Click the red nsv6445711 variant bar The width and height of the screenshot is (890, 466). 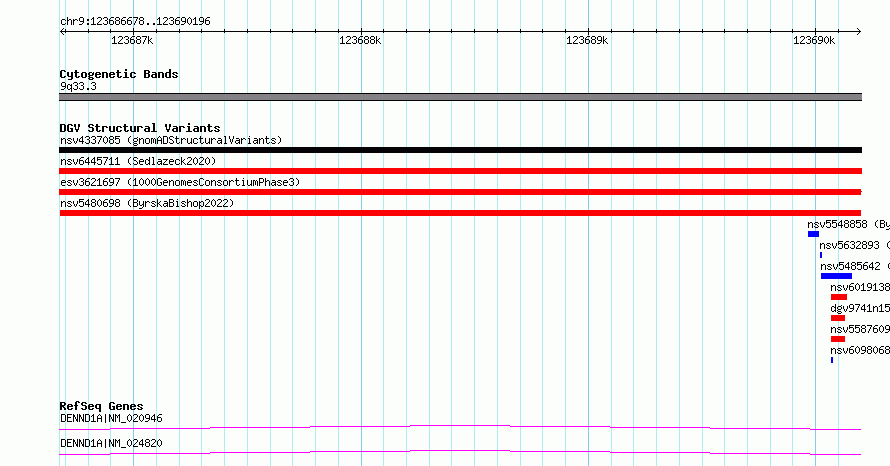[460, 171]
